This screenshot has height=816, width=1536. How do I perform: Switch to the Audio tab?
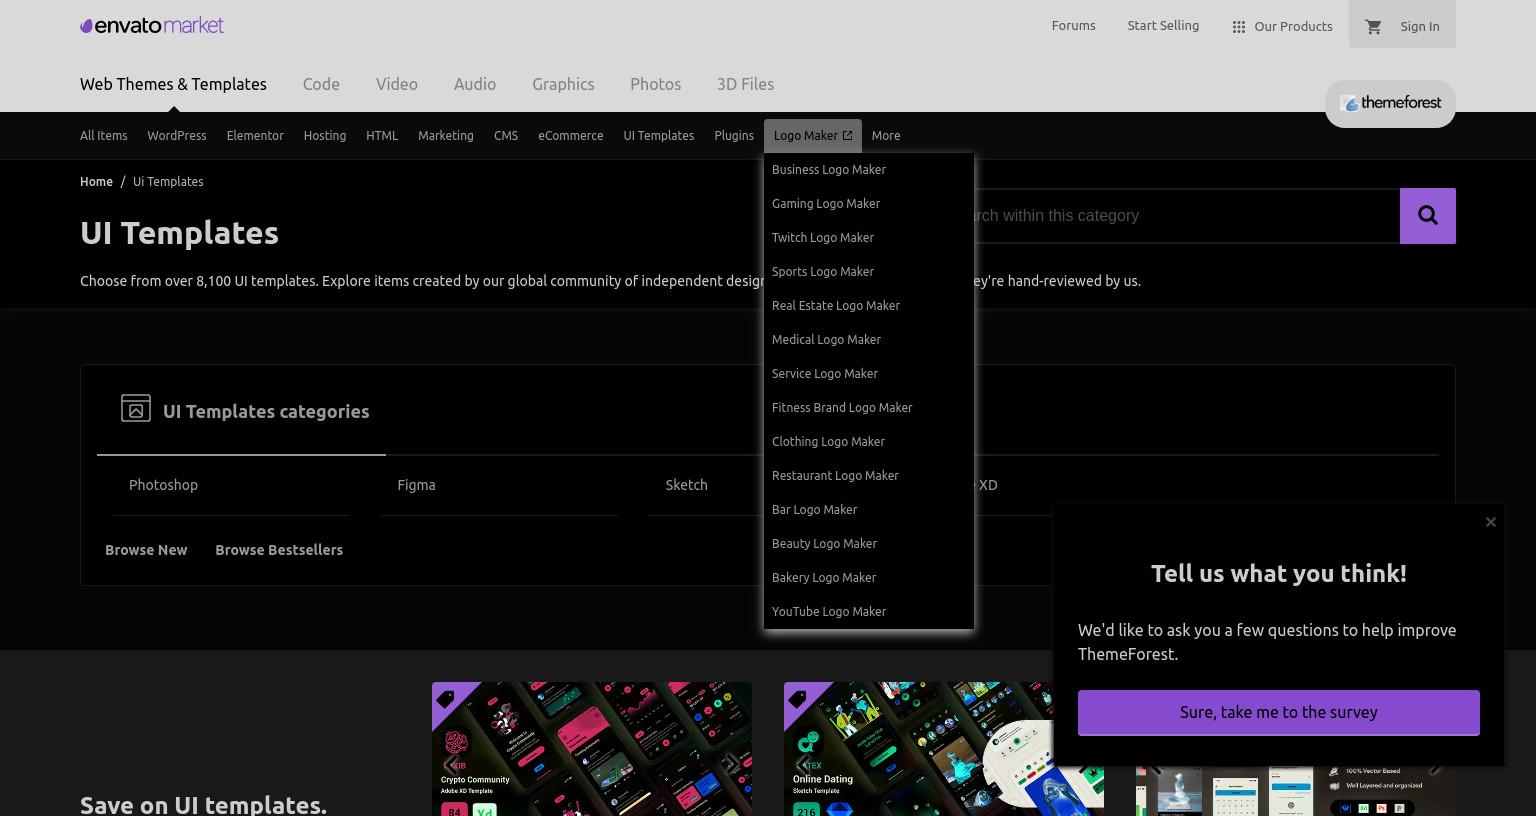tap(475, 84)
